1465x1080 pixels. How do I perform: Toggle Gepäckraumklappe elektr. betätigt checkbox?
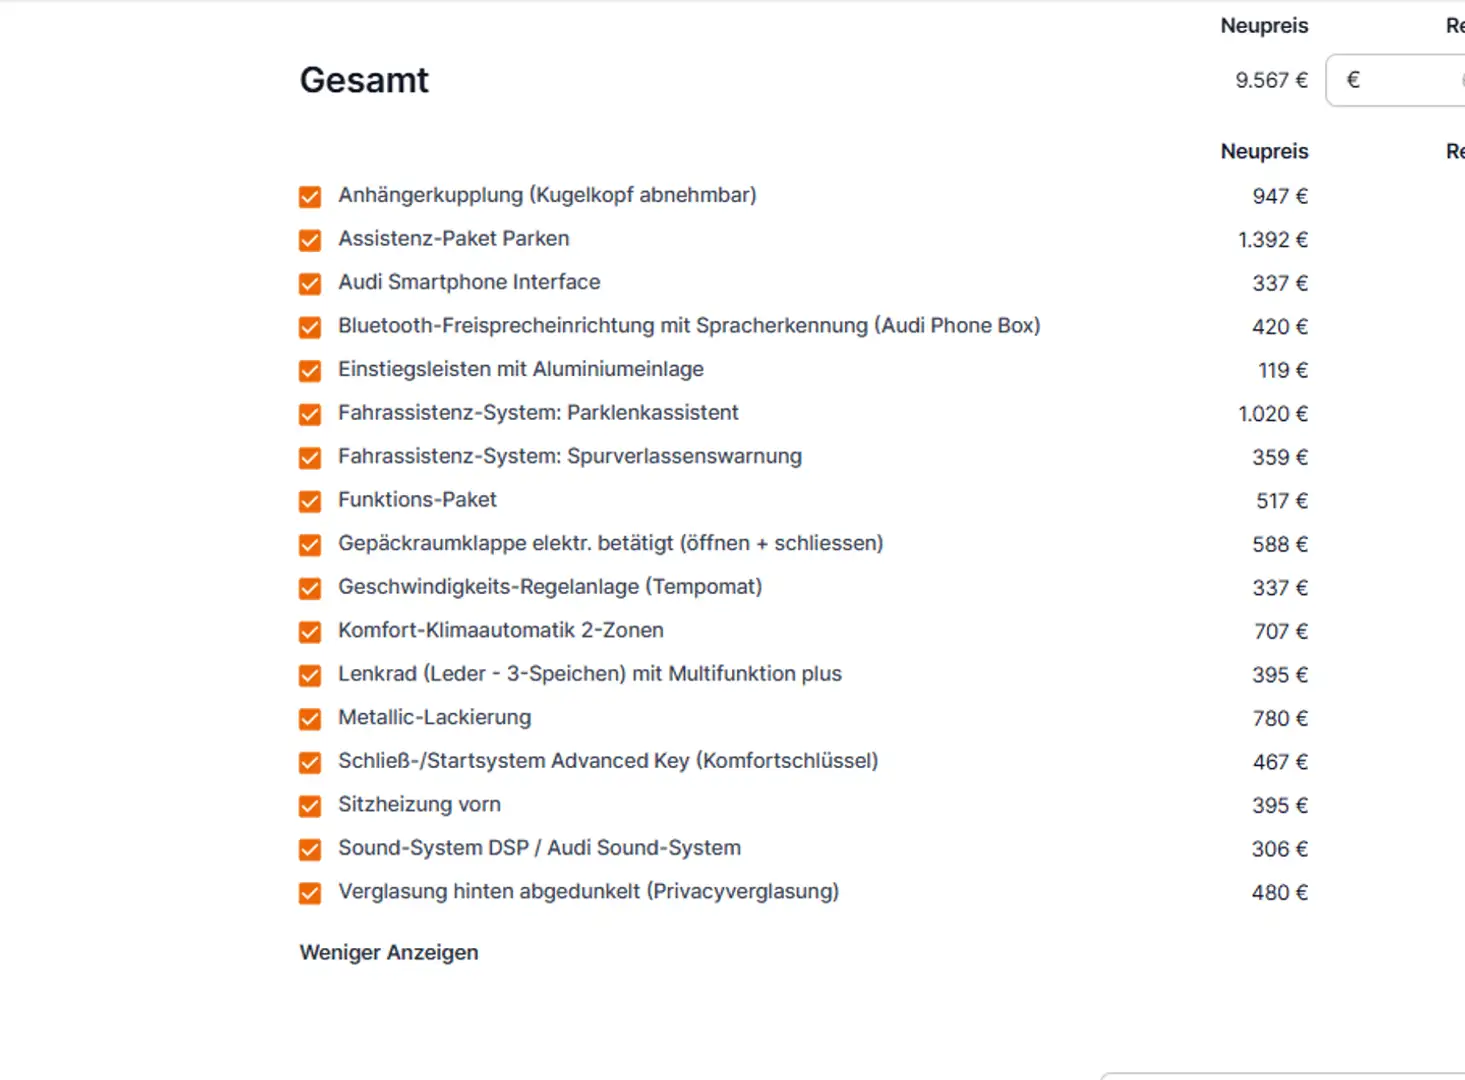click(310, 545)
